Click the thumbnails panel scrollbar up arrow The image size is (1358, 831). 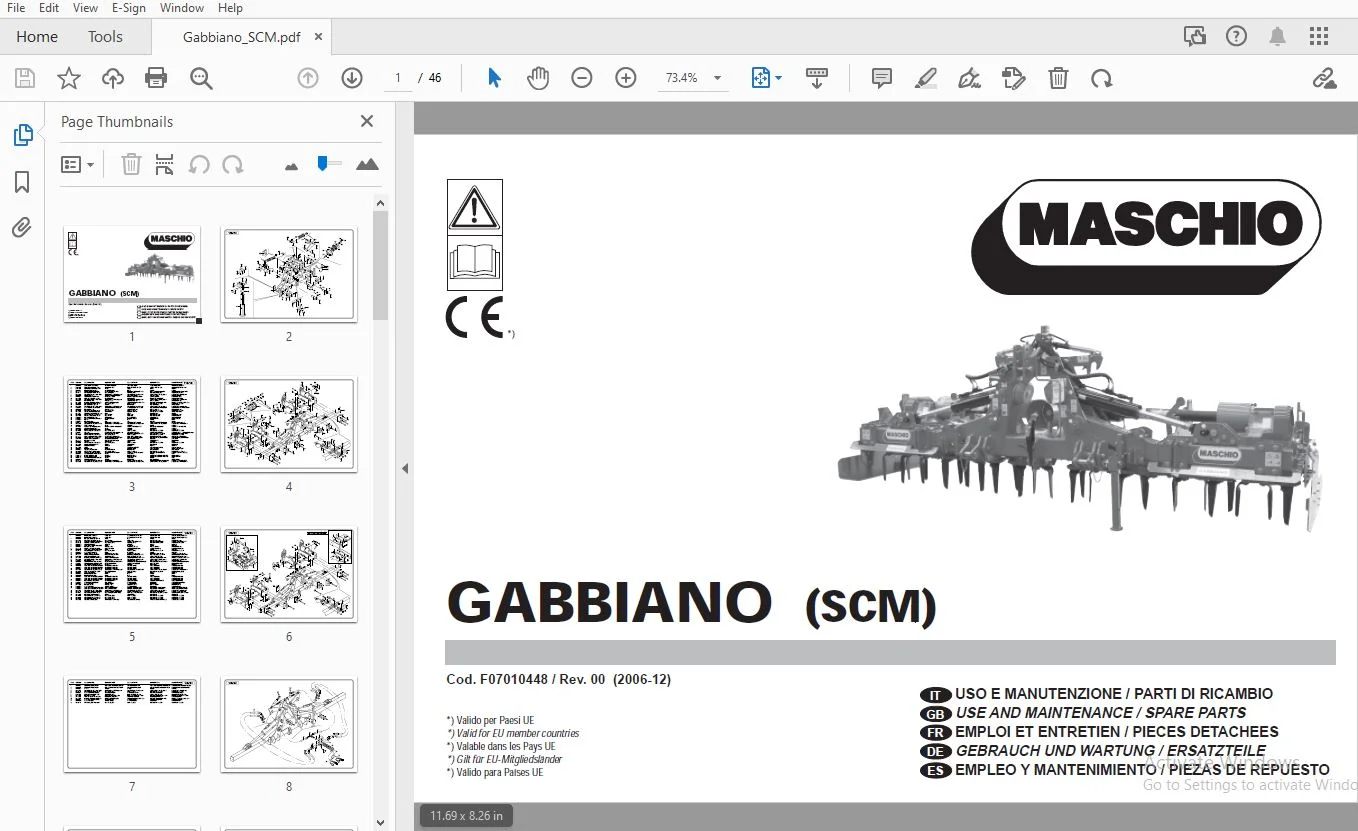pos(380,203)
